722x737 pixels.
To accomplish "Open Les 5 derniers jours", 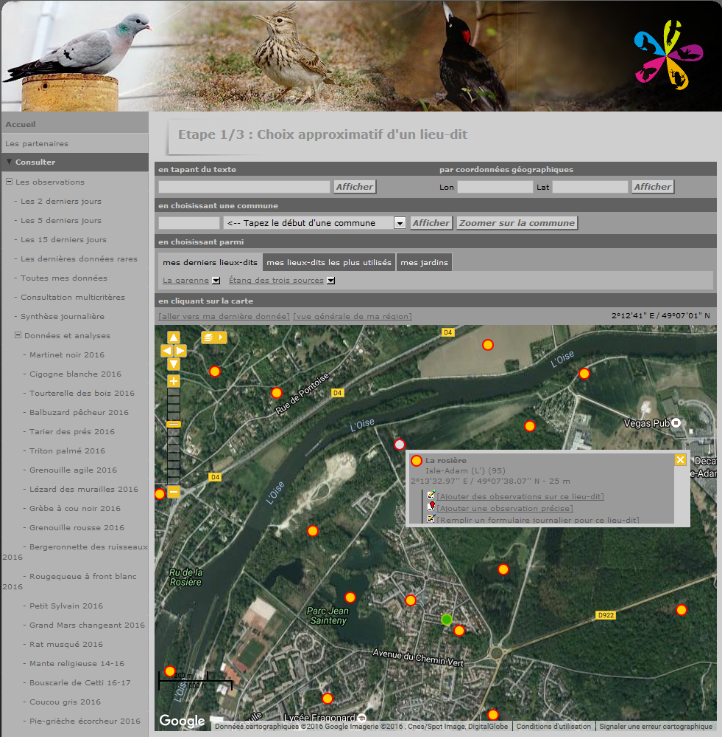I will point(61,220).
